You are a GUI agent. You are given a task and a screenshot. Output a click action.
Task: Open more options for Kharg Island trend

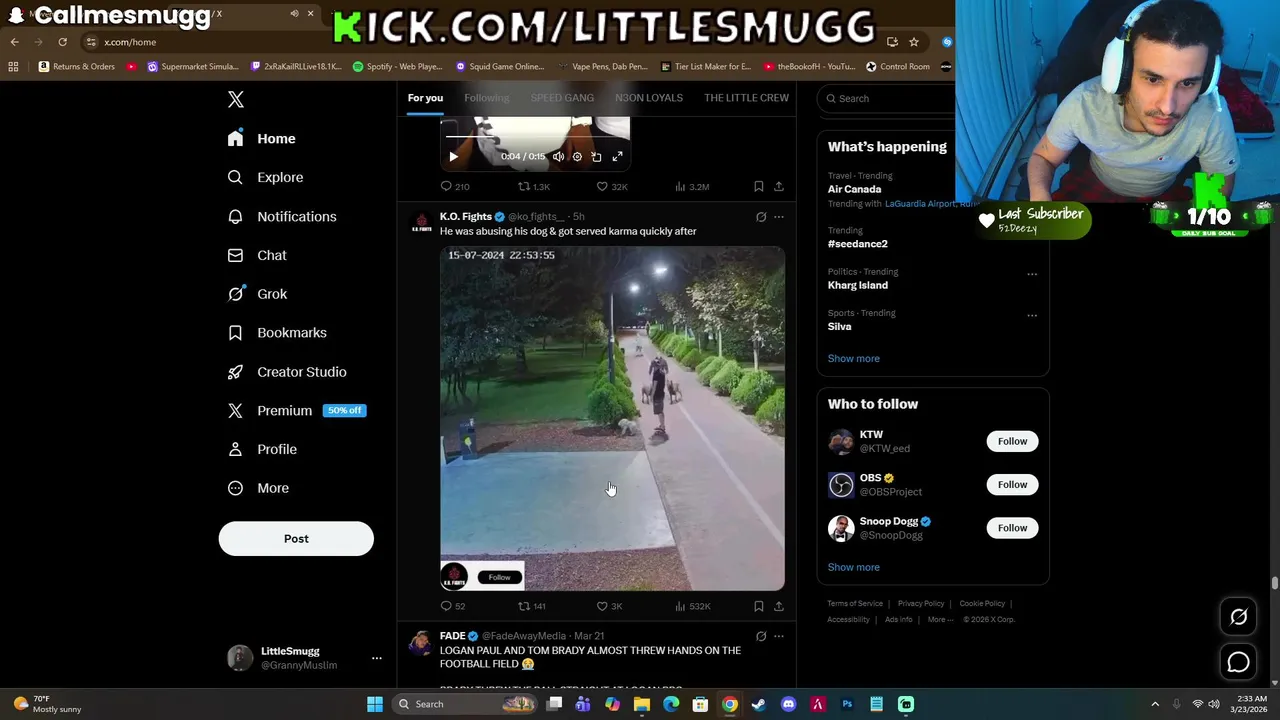tap(1032, 274)
